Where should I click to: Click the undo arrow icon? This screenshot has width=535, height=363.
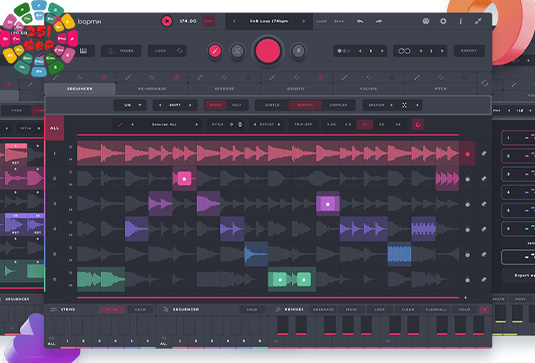coord(360,21)
